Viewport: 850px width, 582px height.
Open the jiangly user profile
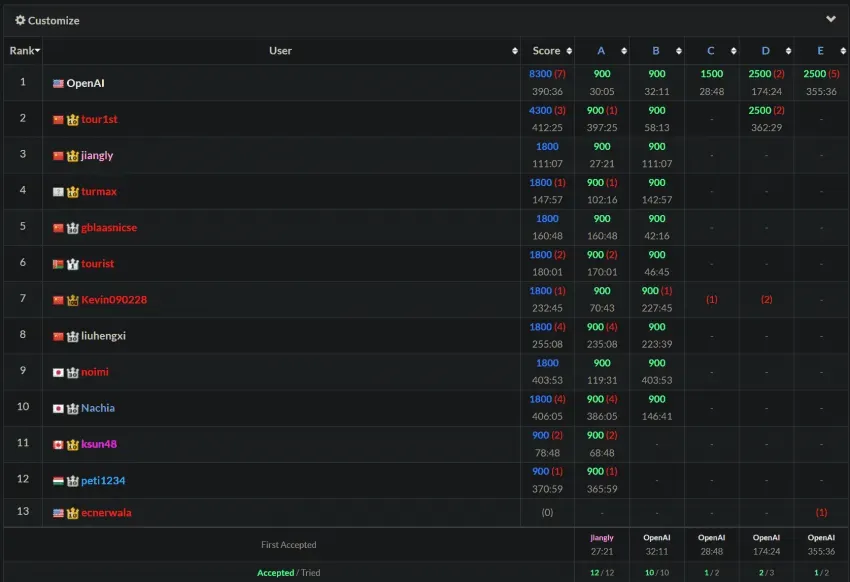(97, 156)
